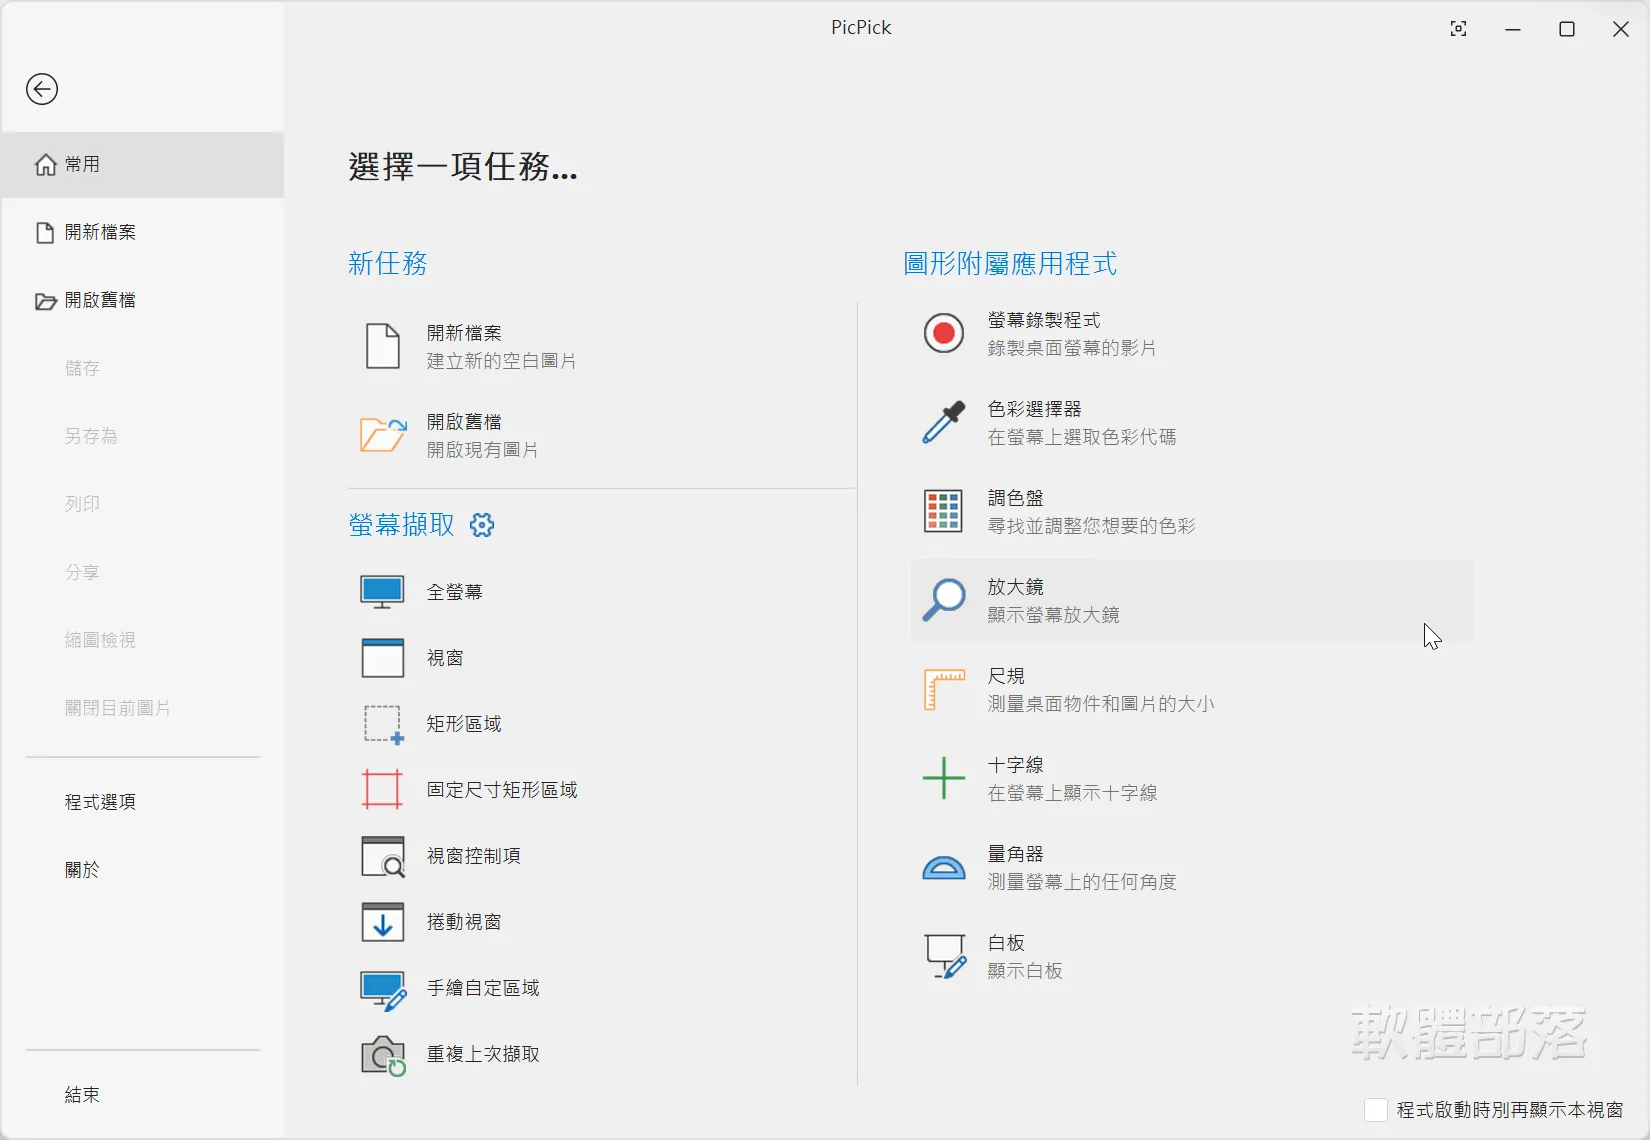Choose 結束 to exit the program
Screen dimensions: 1650x1140
tap(143, 1095)
